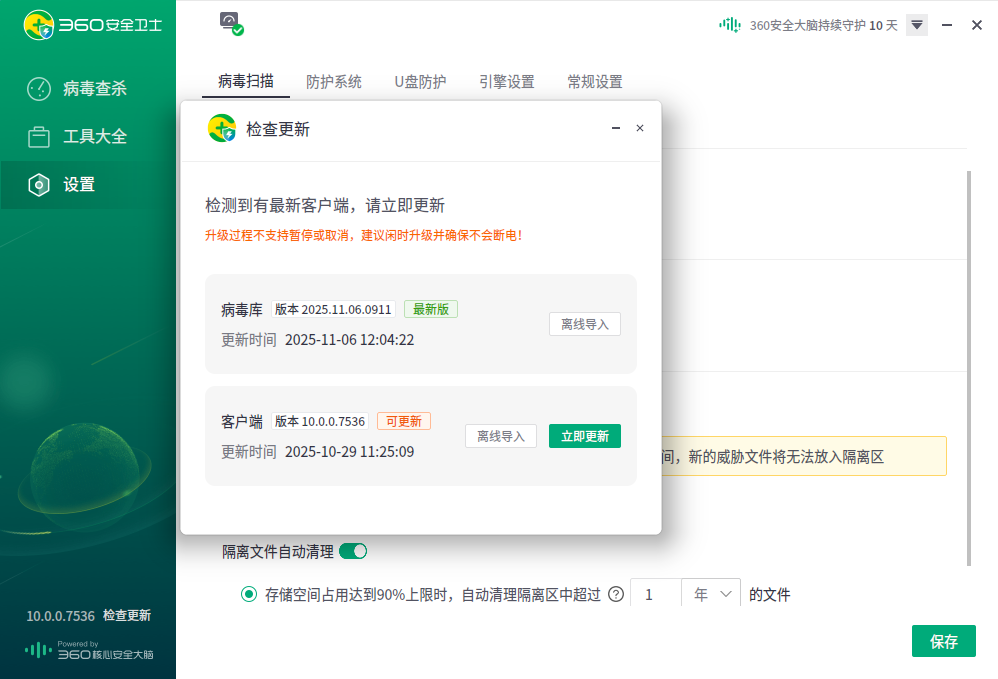Click the 360安全大脑 sound wave icon

[730, 25]
